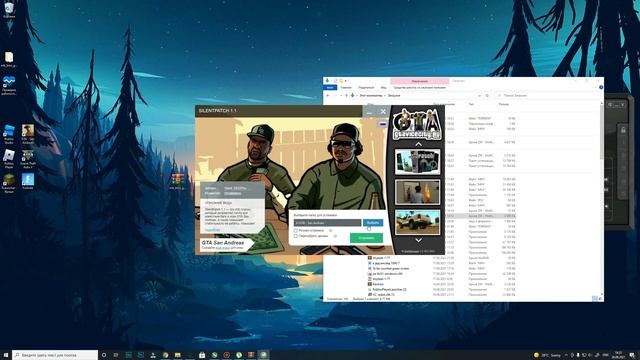The image size is (640, 360).
Task: Click the taskbar search box
Action: (x=55, y=355)
